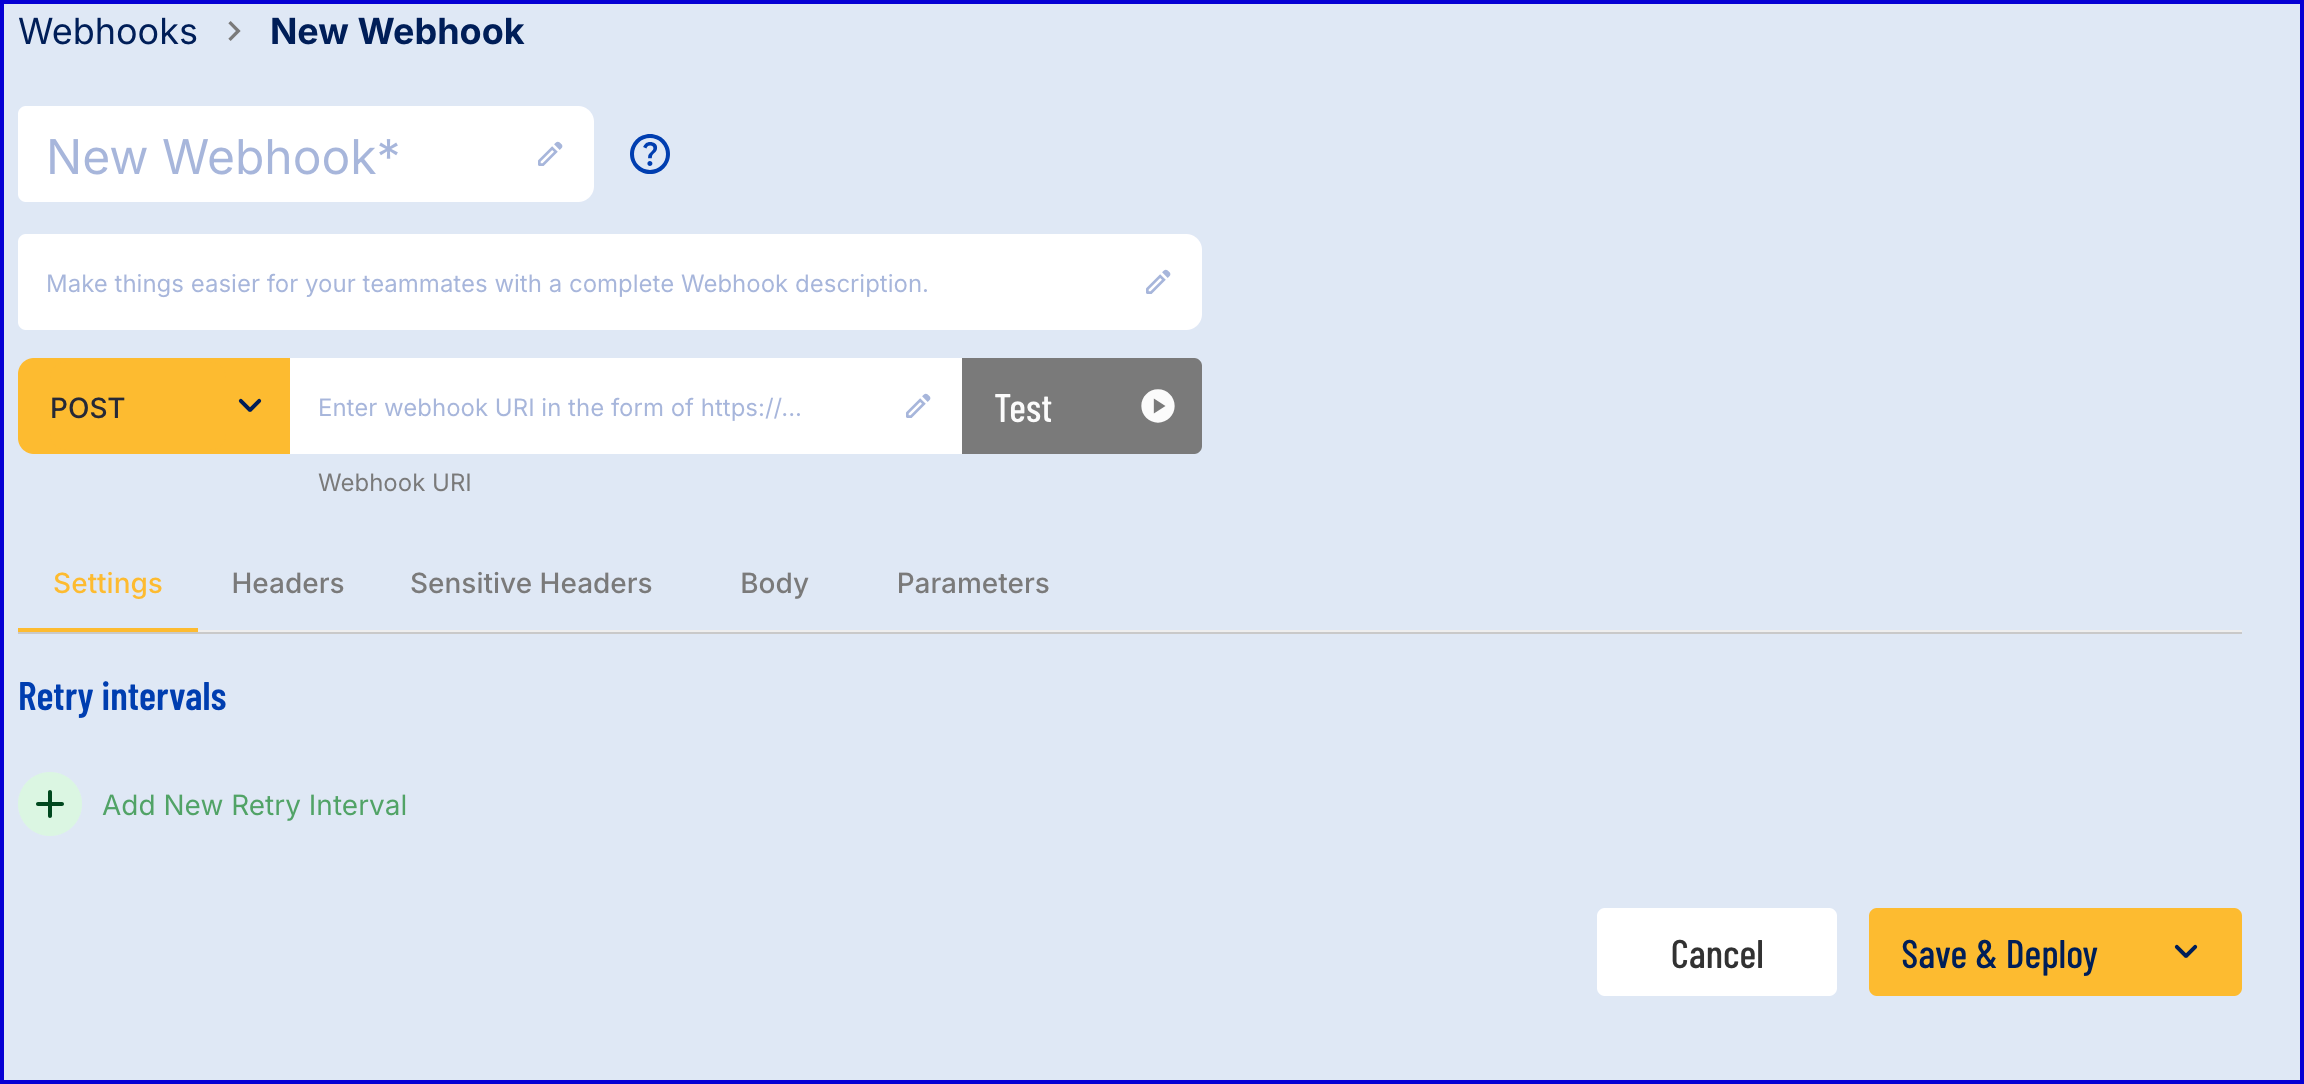Click the green plus icon for retry interval
The image size is (2304, 1084).
[50, 804]
